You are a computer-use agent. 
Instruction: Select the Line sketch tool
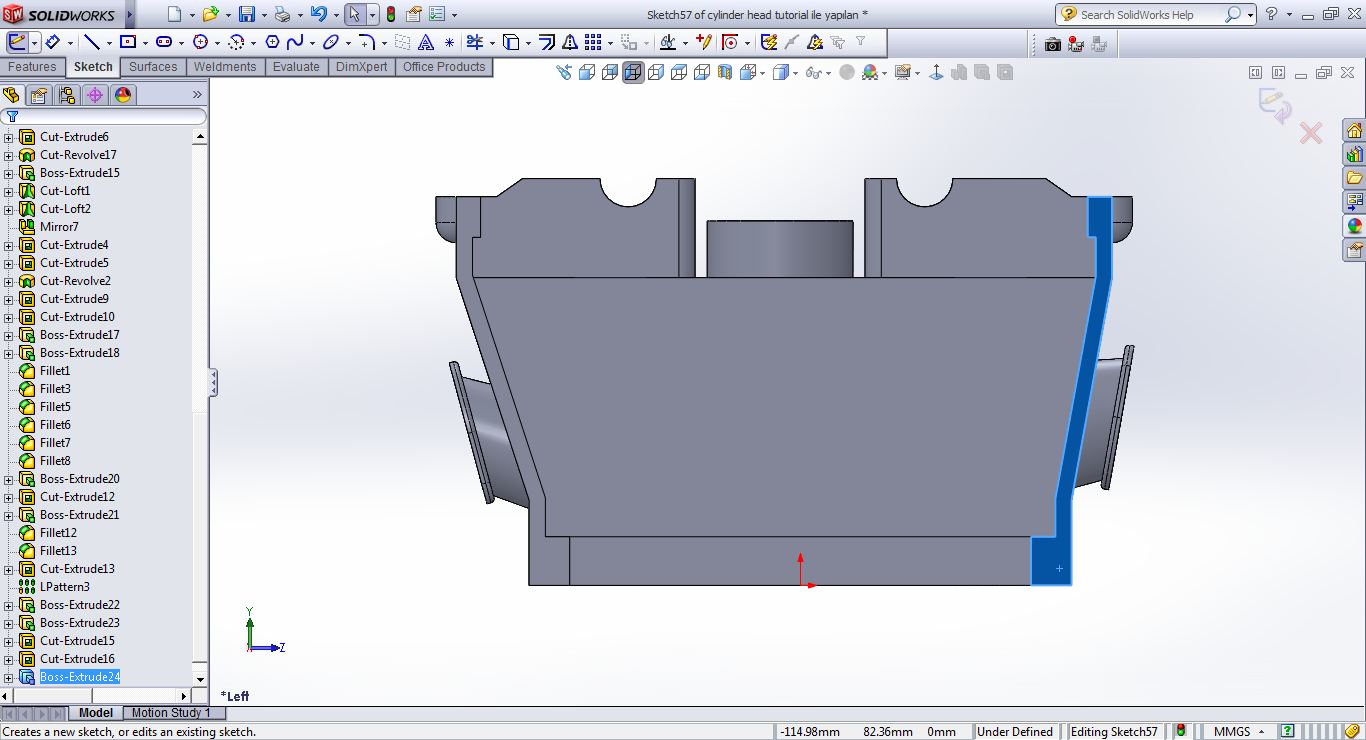click(91, 42)
